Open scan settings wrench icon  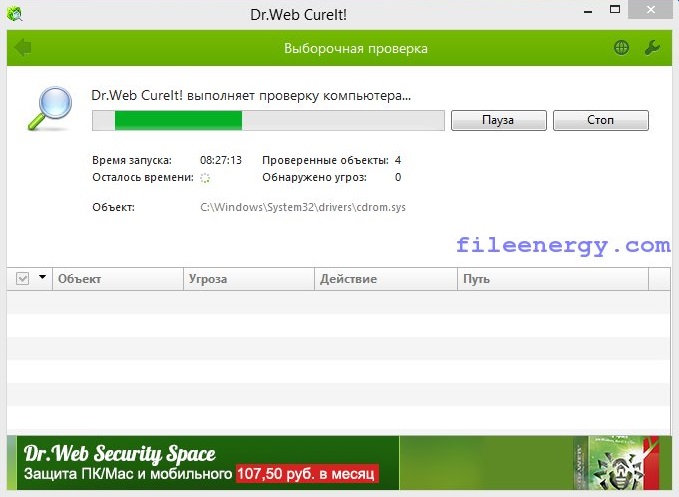(x=652, y=48)
